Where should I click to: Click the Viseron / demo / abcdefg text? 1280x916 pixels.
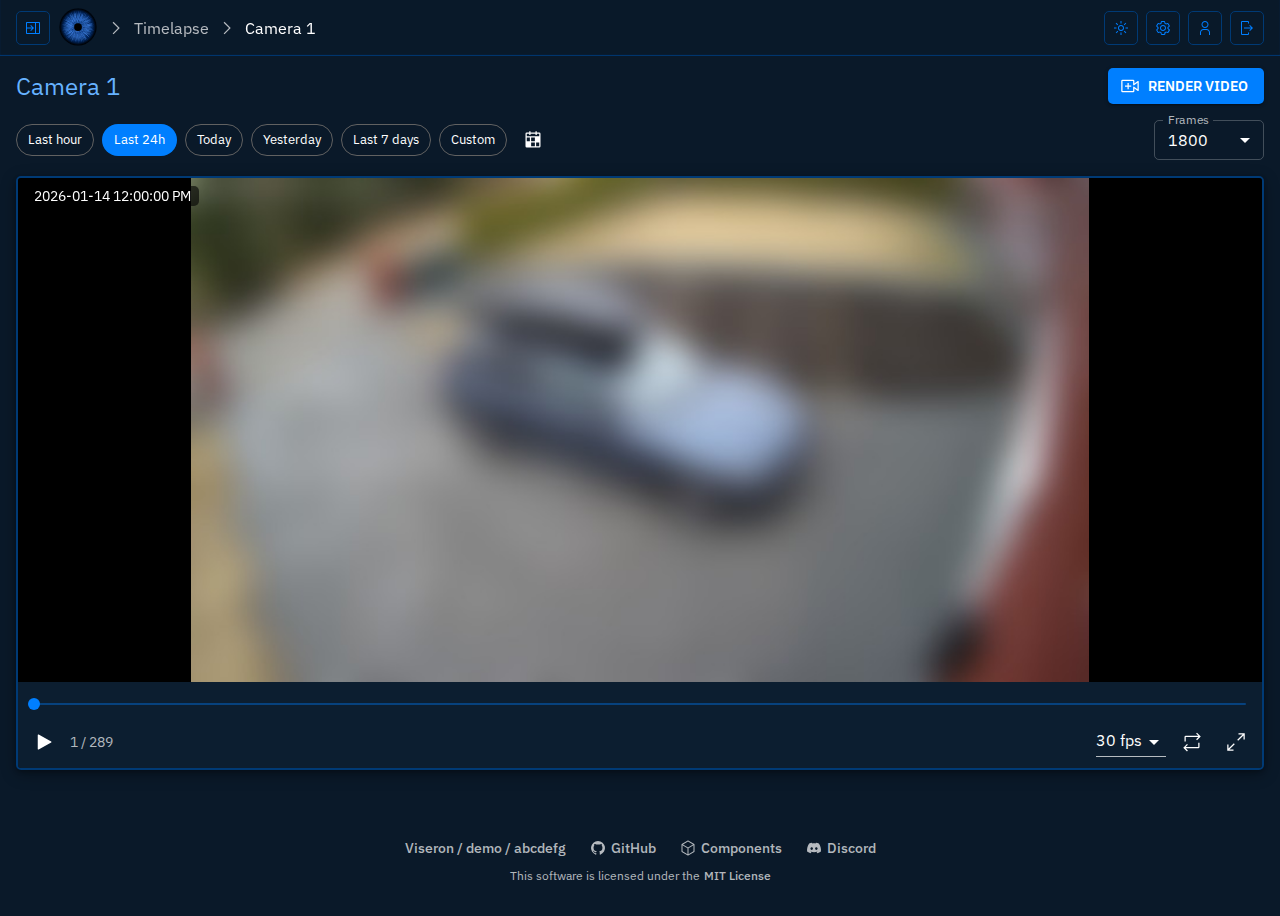click(485, 848)
